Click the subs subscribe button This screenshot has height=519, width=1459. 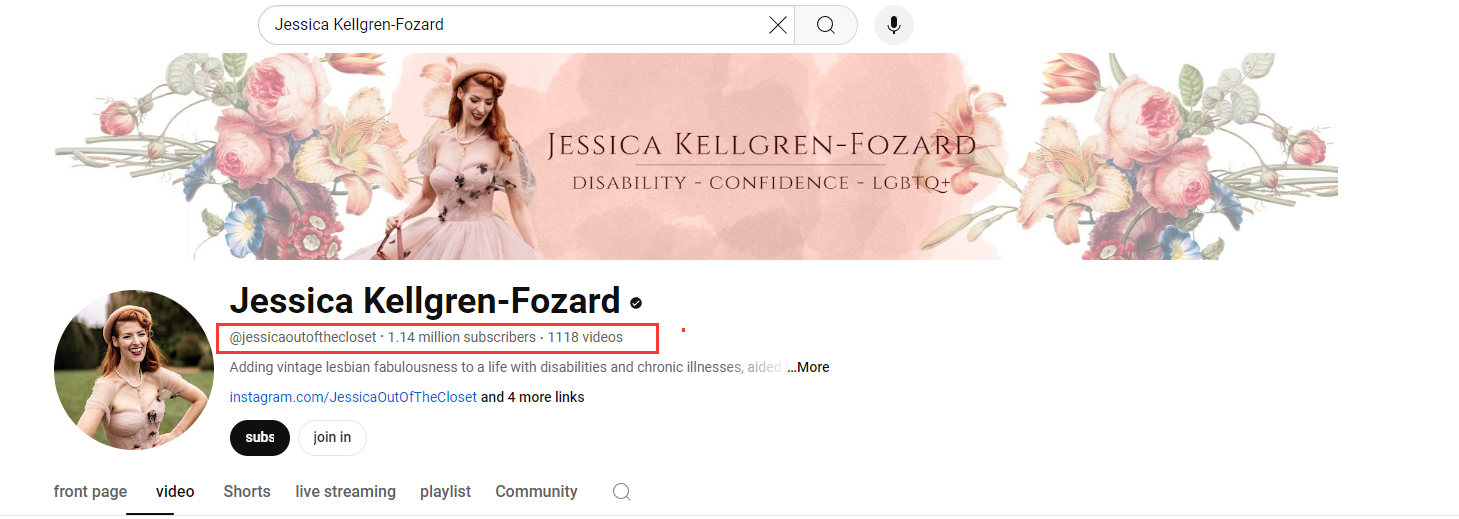tap(260, 438)
